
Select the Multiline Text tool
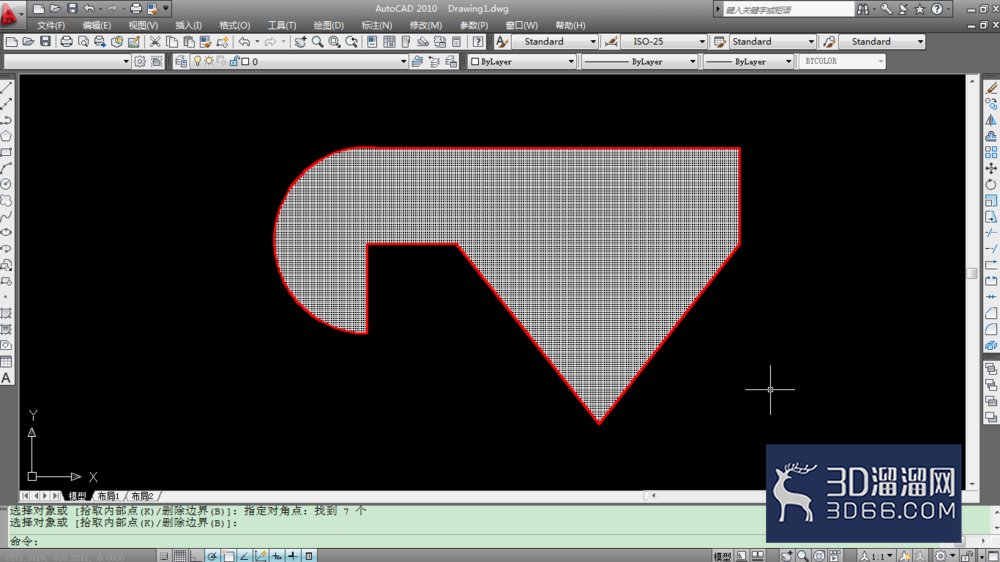(x=6, y=378)
